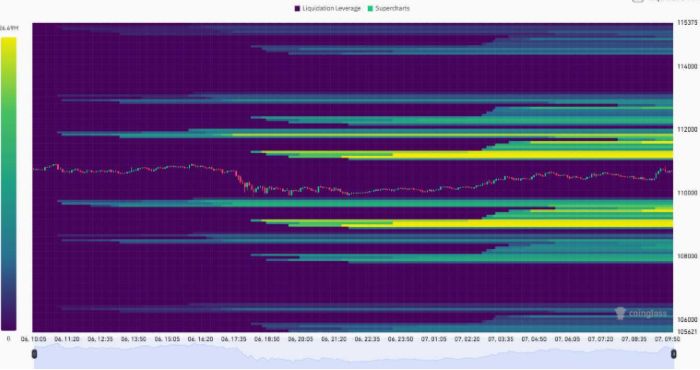This screenshot has height=370, width=700.
Task: Click the partially visible top-right toolbar icon
Action: pyautogui.click(x=638, y=1)
